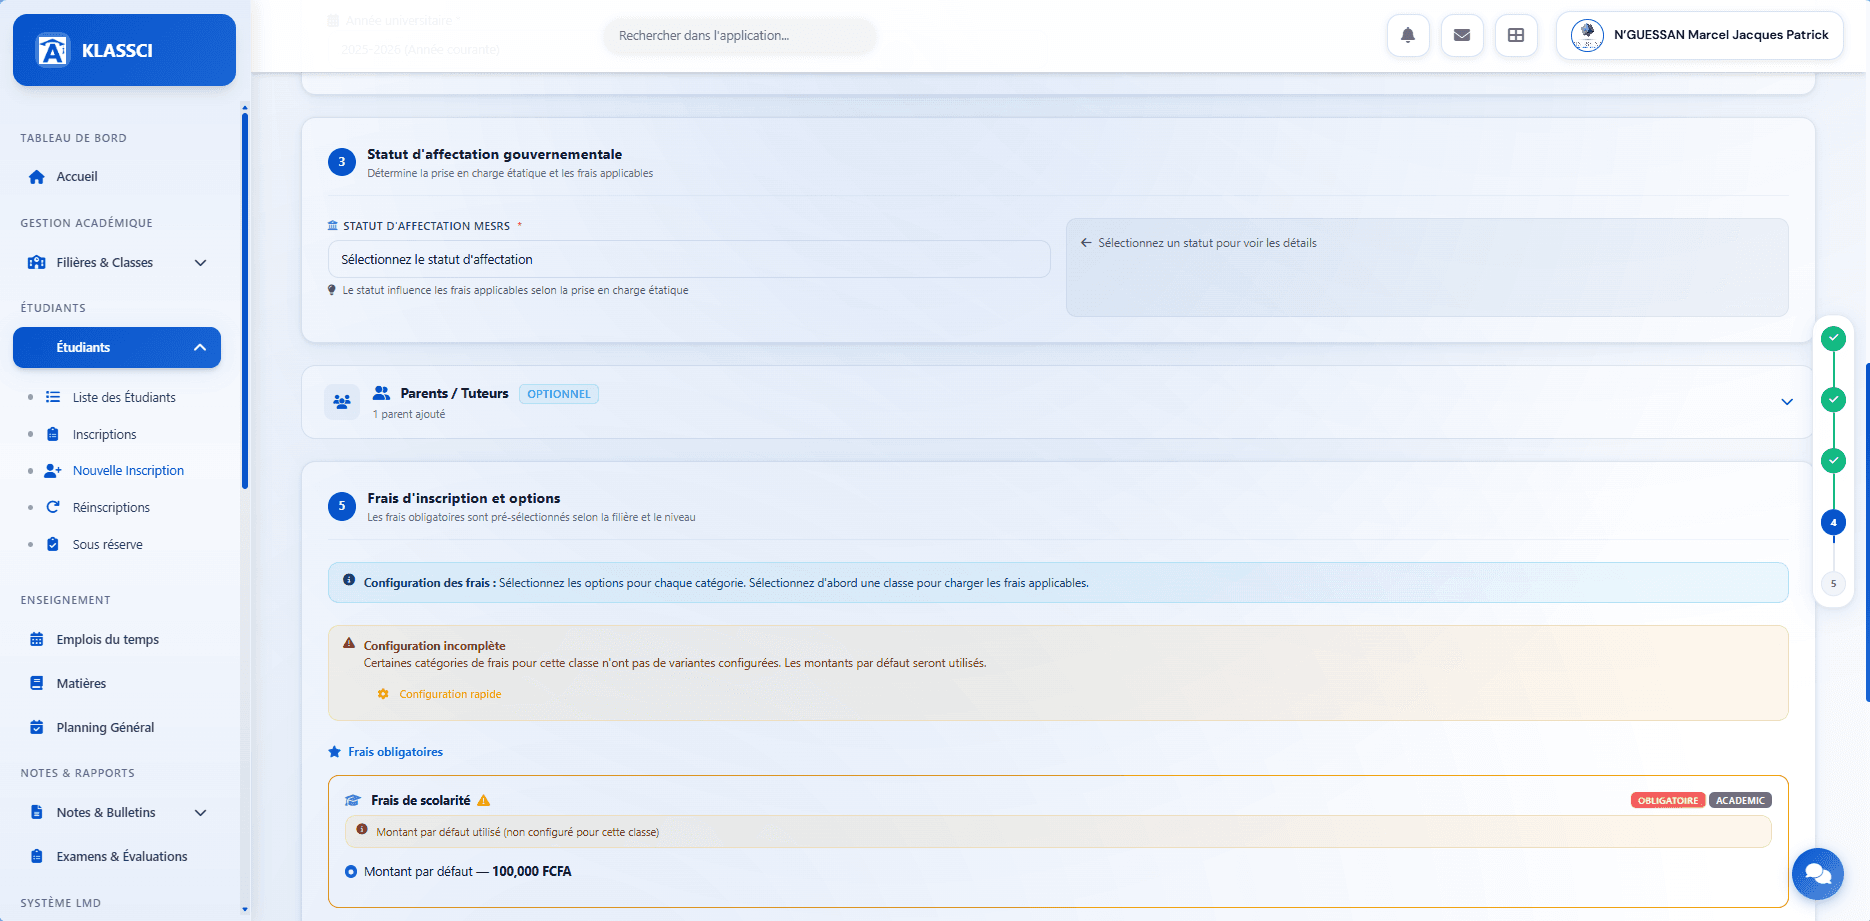The image size is (1870, 921).
Task: Click the Étudiants menu button
Action: [x=117, y=347]
